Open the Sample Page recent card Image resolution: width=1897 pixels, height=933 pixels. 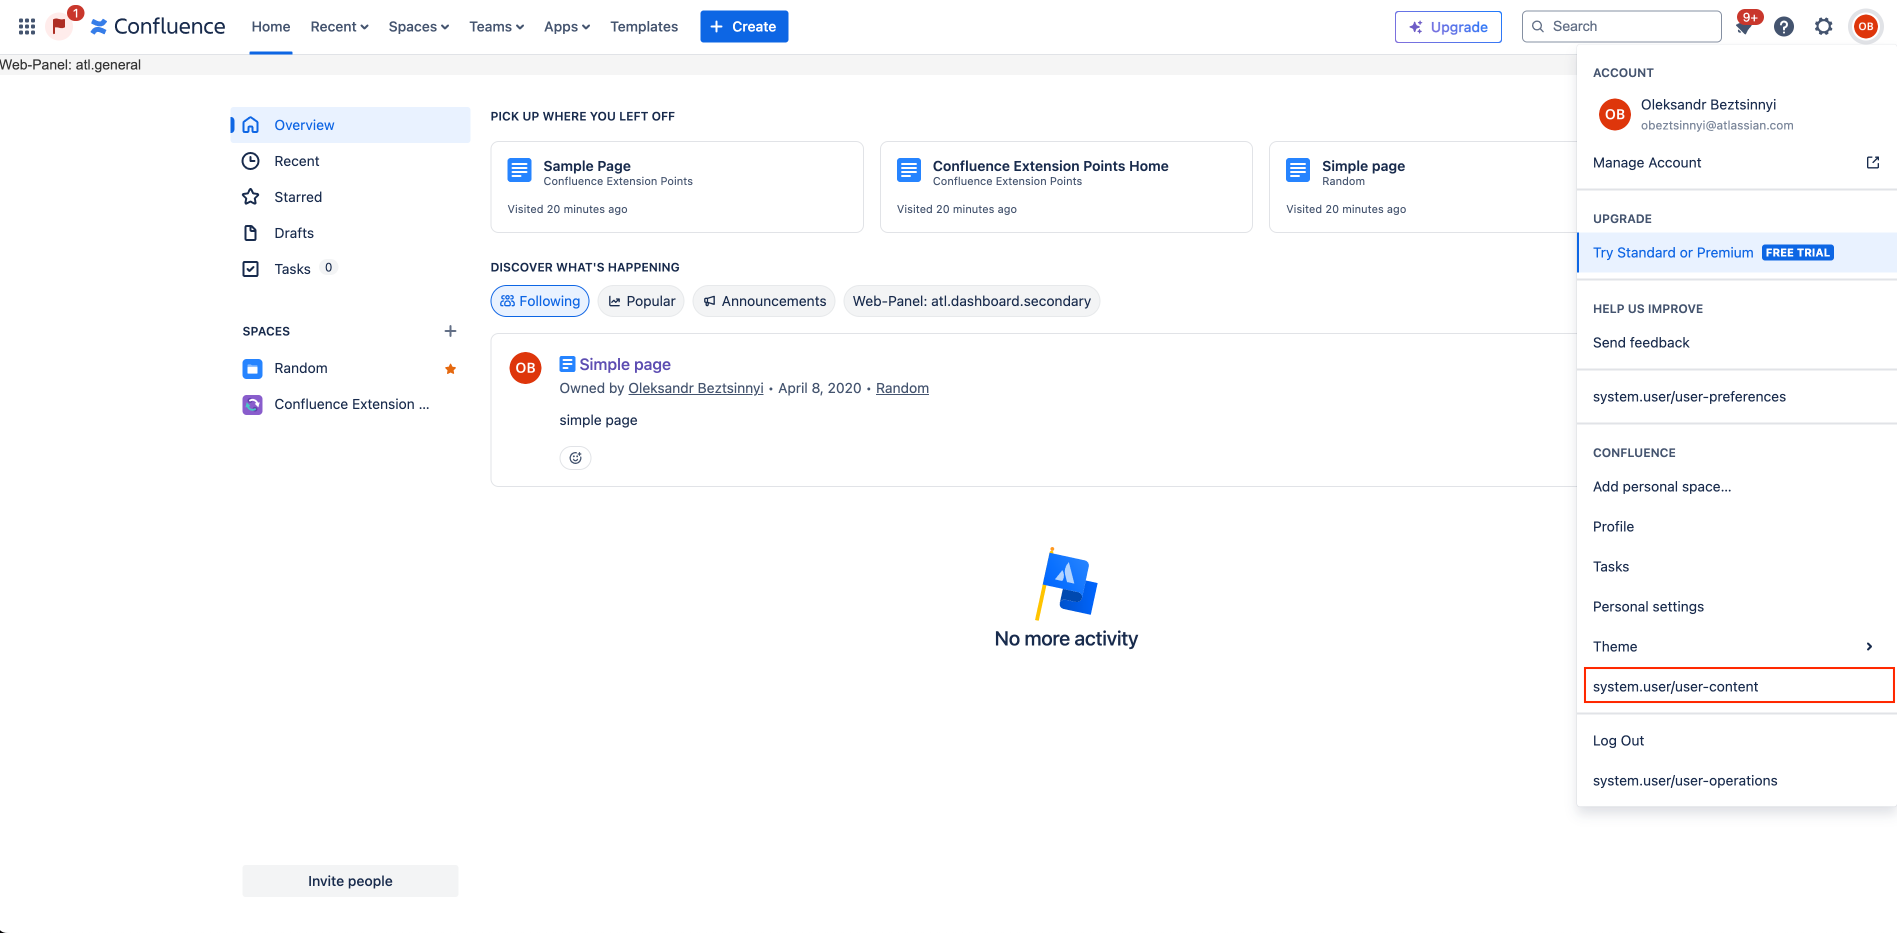click(677, 187)
